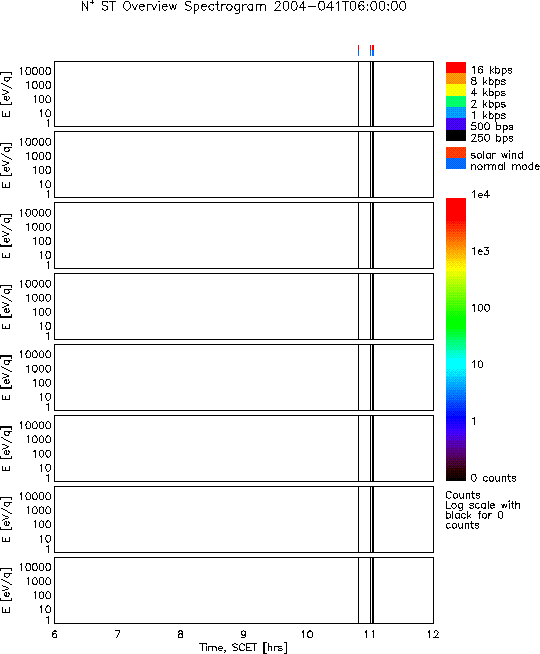Image resolution: width=540 pixels, height=654 pixels.
Task: Click the orange 8 kbps legend swatch
Action: click(x=456, y=79)
